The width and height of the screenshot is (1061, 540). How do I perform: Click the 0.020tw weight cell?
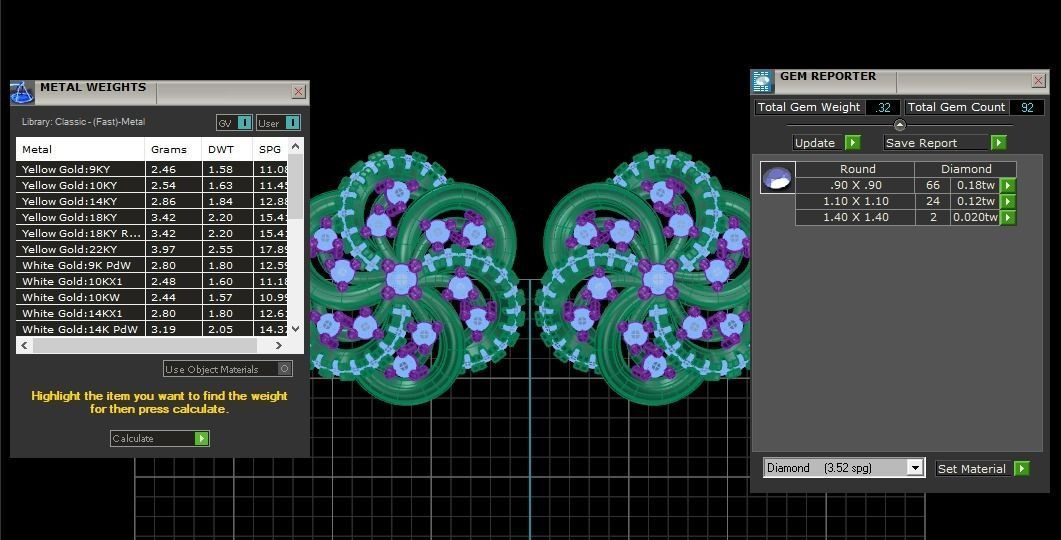coord(975,217)
